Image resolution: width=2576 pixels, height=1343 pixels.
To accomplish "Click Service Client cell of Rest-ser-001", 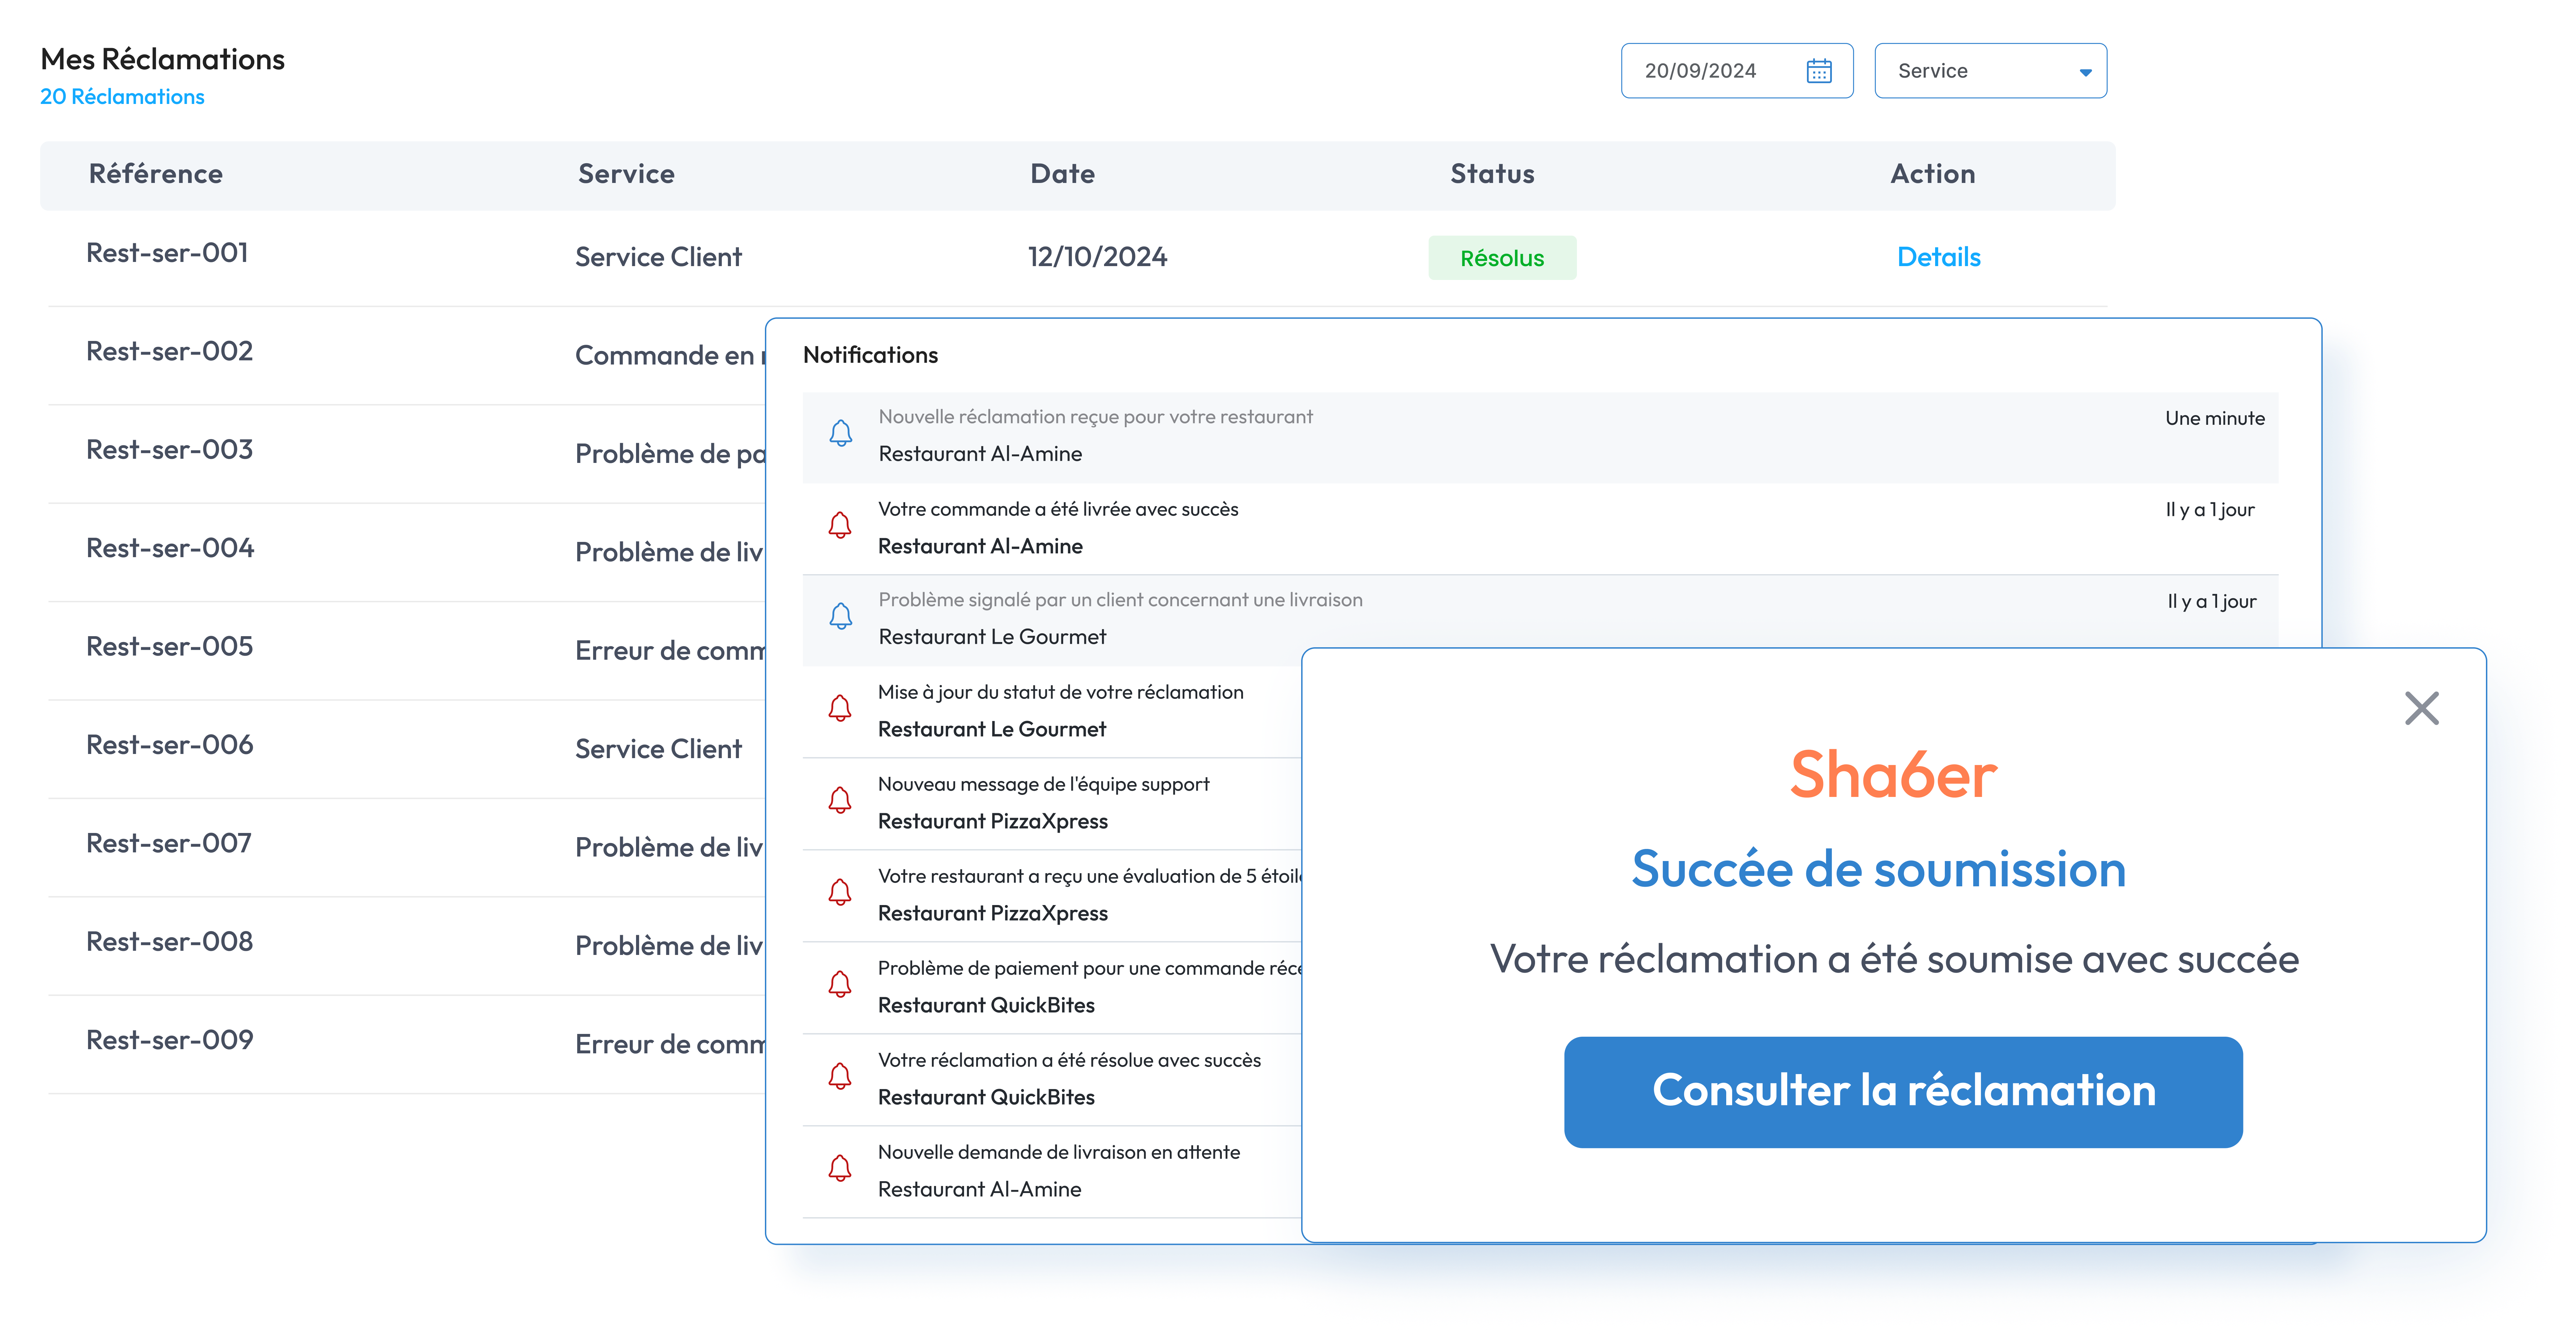I will click(x=658, y=257).
